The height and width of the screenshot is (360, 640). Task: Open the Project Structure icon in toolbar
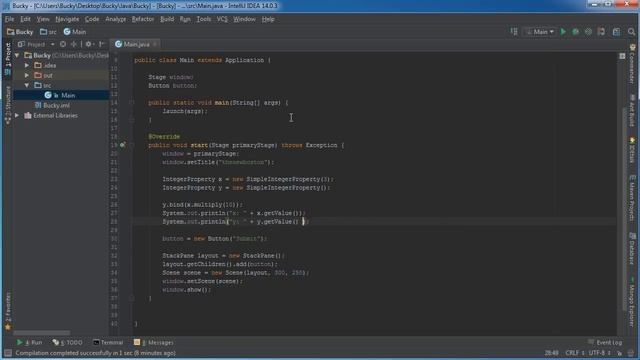pos(616,31)
